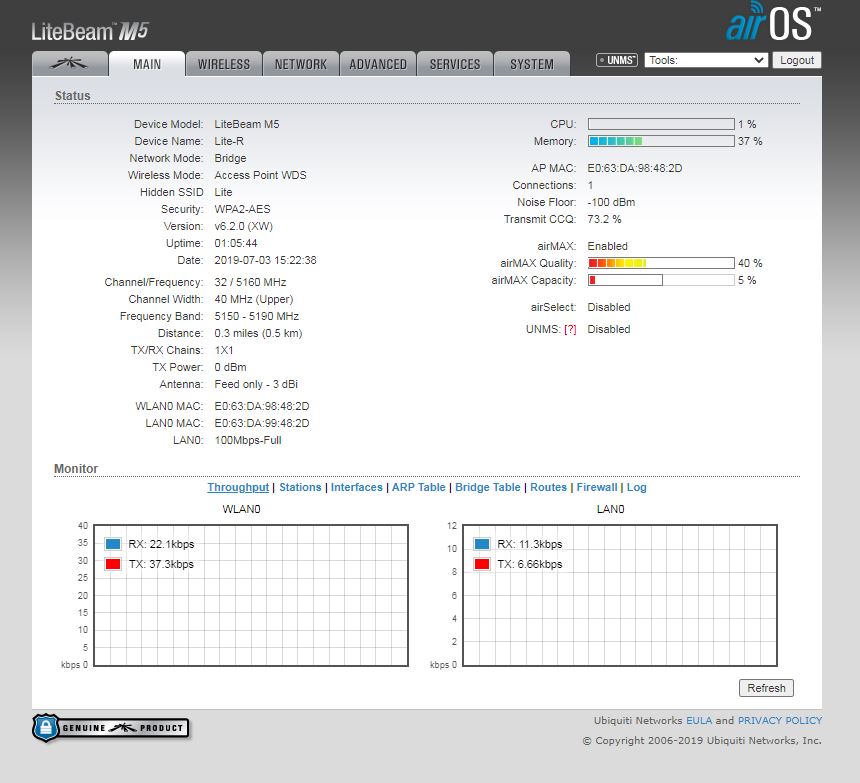Switch to the MAIN tab
This screenshot has width=860, height=783.
pos(147,64)
